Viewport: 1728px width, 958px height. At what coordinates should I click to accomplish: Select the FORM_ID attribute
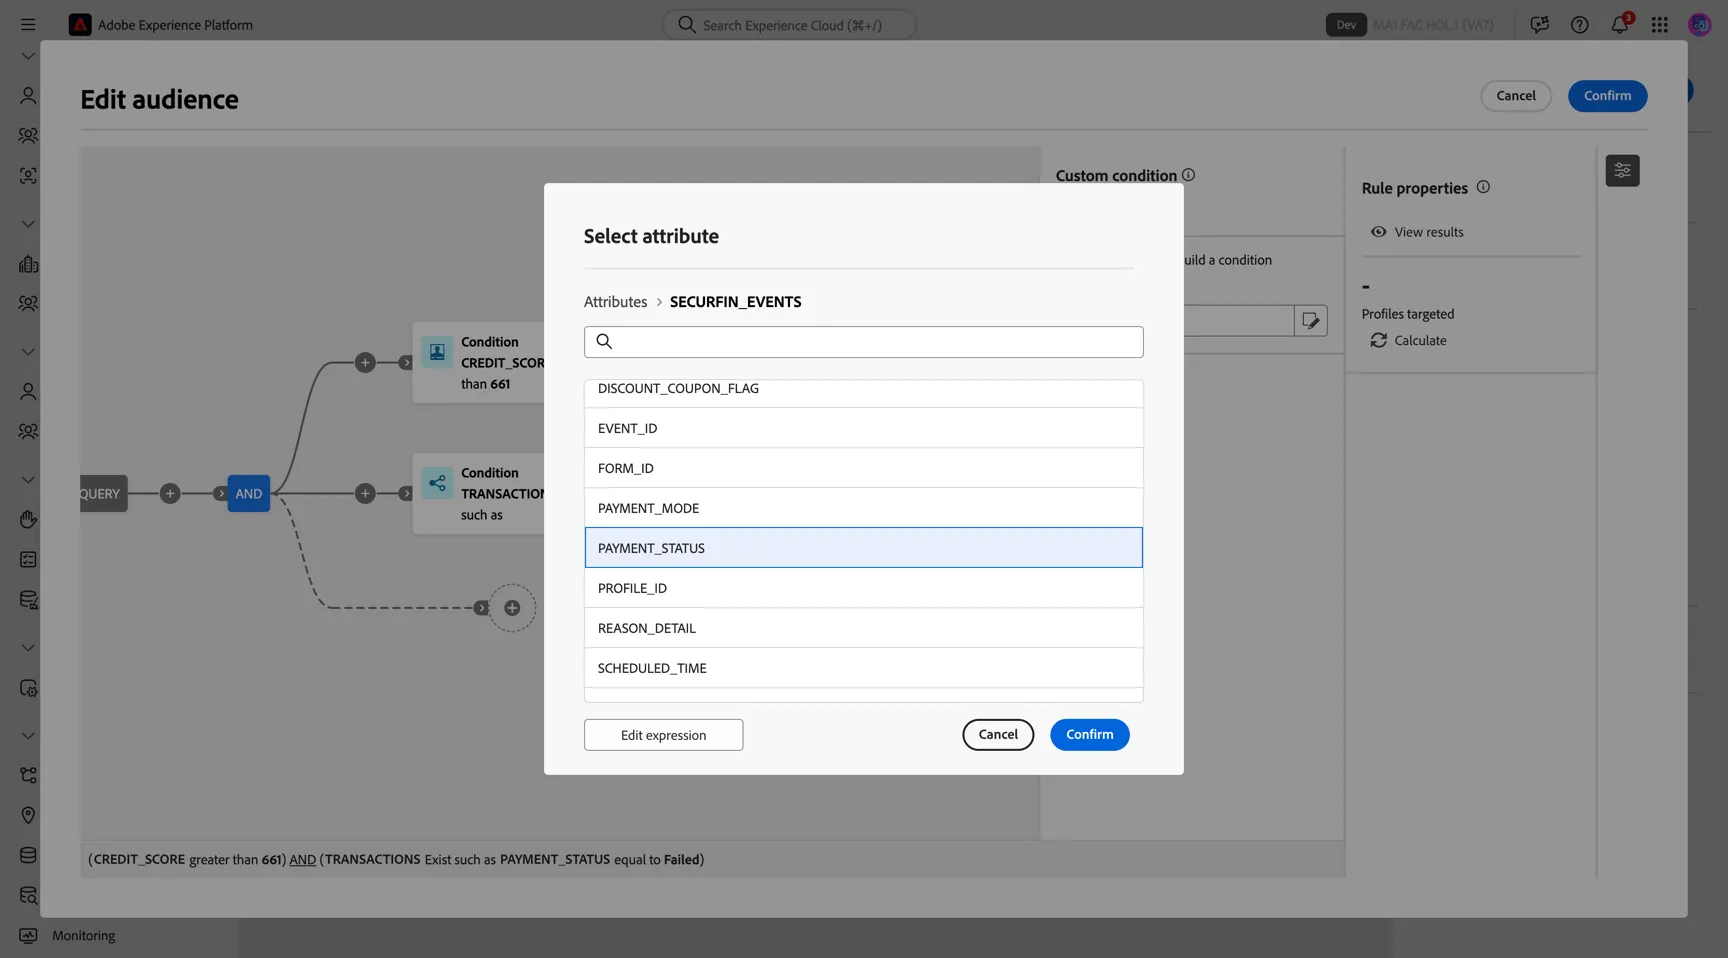coord(863,468)
